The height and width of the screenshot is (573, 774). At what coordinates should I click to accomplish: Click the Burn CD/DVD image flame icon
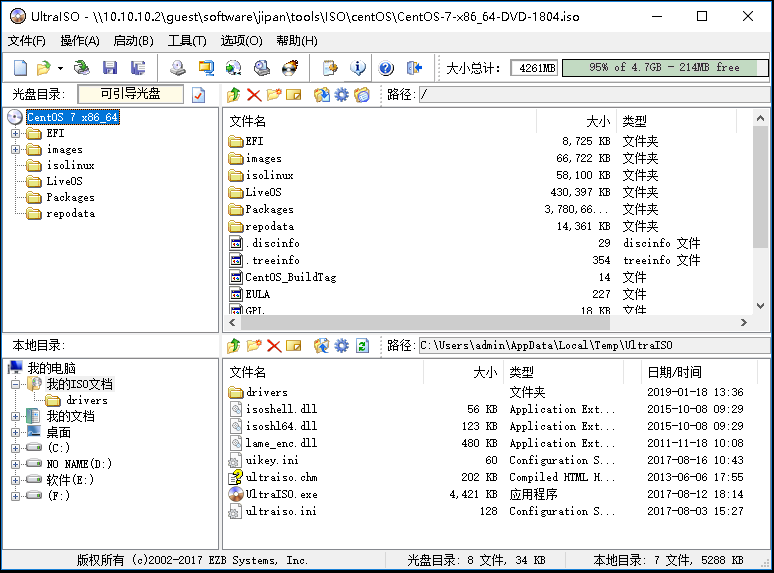pos(290,68)
